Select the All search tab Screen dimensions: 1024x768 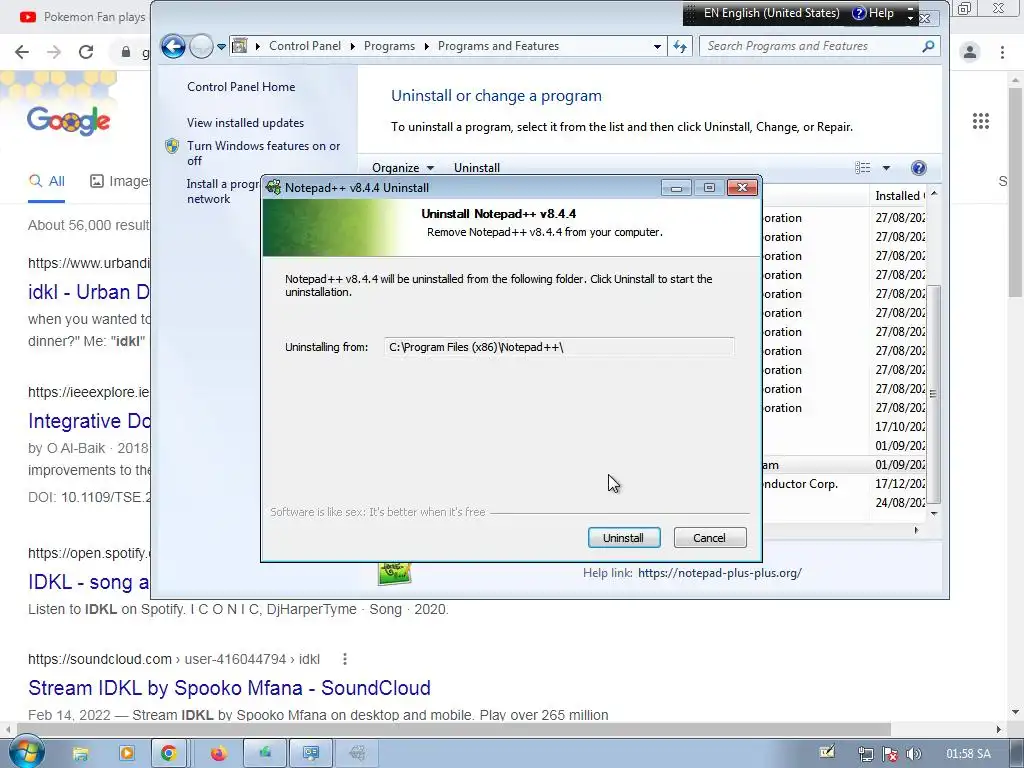(x=46, y=181)
